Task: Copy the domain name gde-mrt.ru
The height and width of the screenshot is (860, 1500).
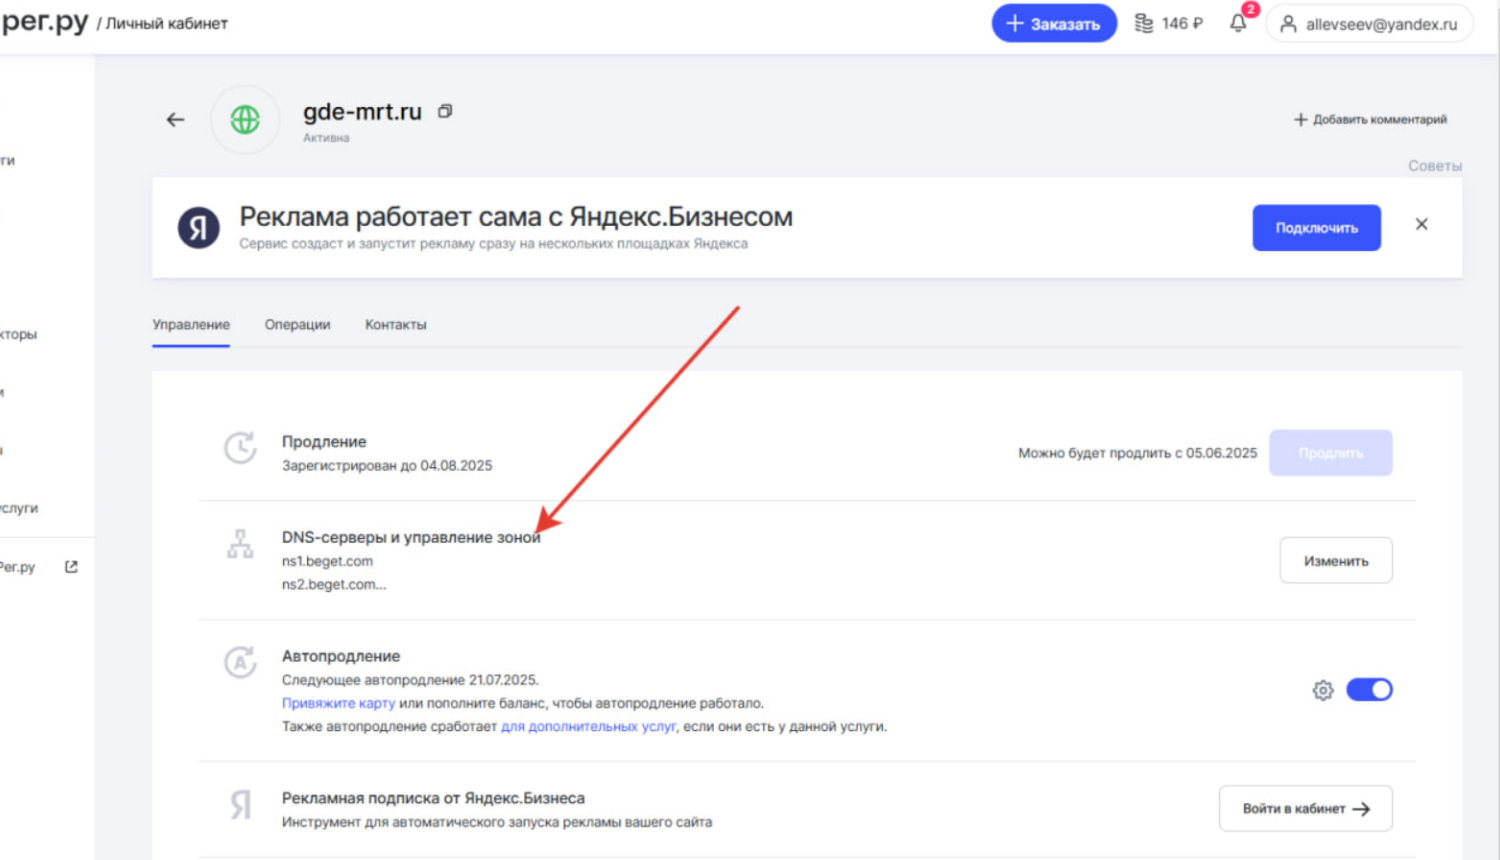Action: (445, 112)
